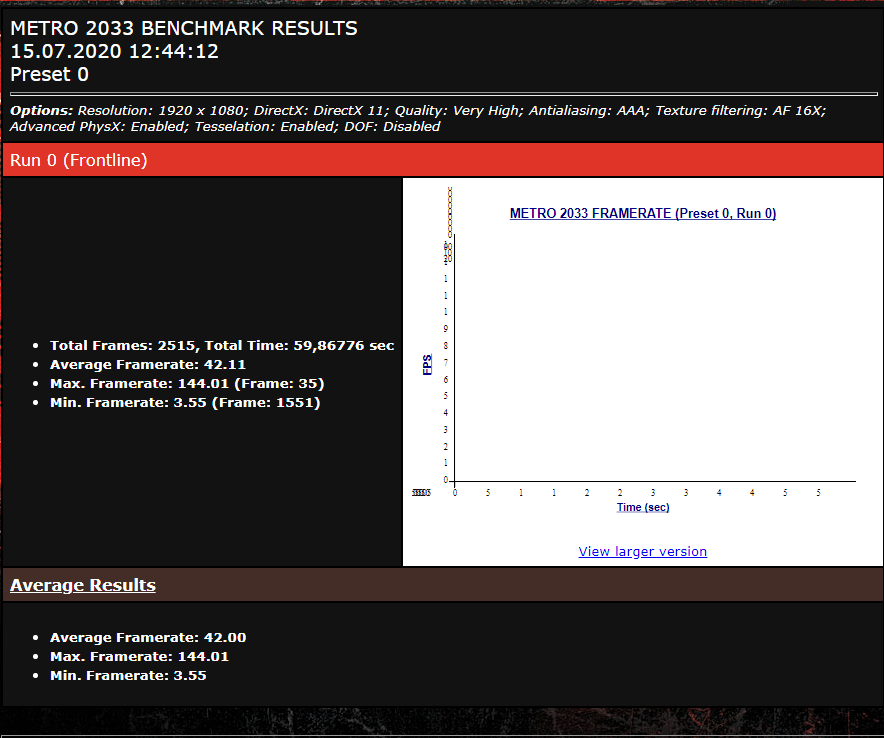Open the 'View larger version' link
884x738 pixels.
click(642, 551)
